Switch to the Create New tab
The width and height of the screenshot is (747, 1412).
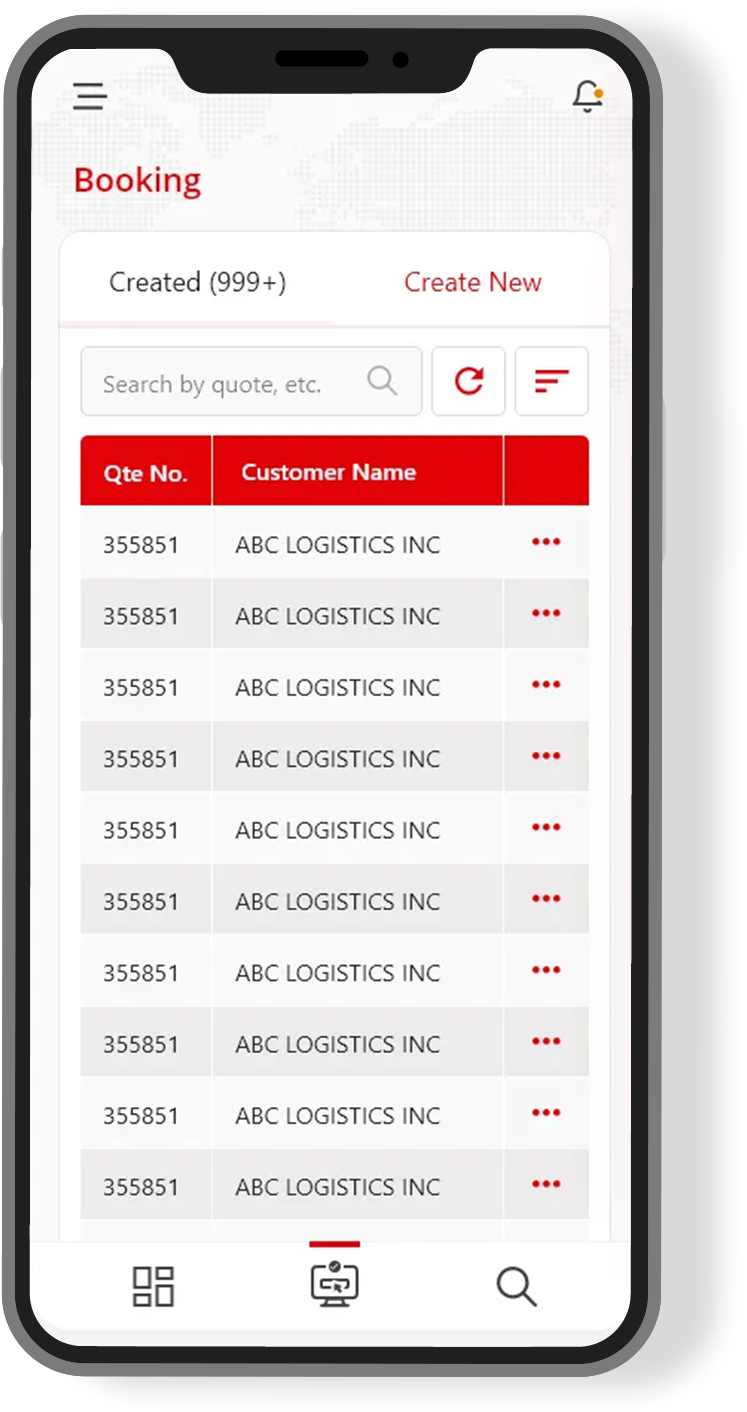point(473,283)
